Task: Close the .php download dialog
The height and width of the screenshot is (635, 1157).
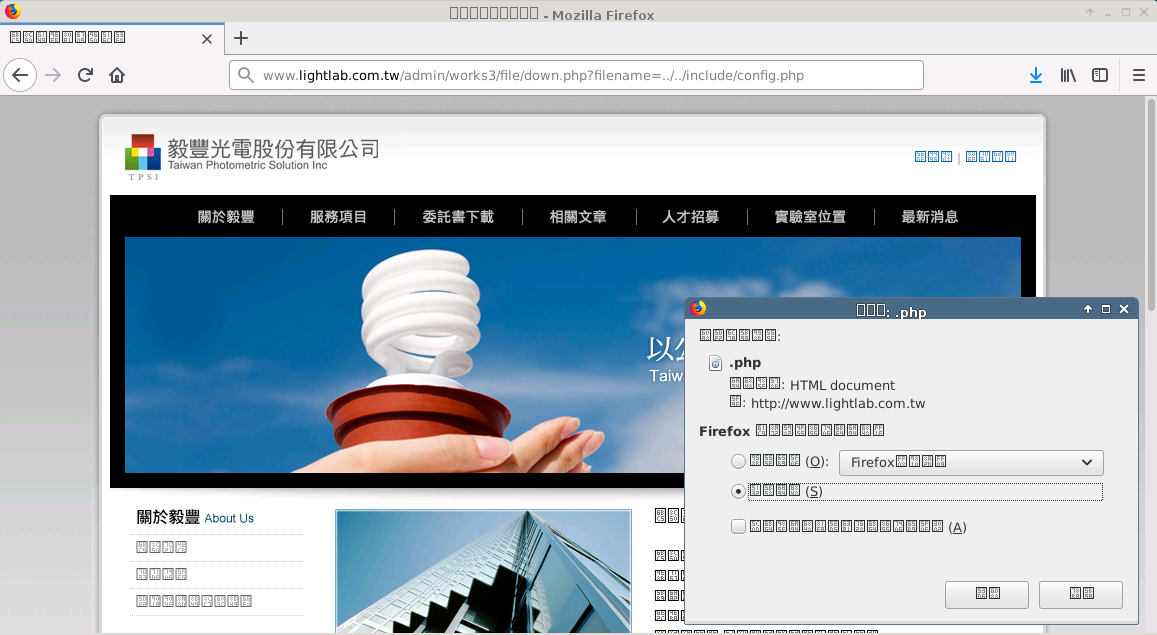Action: [1124, 309]
